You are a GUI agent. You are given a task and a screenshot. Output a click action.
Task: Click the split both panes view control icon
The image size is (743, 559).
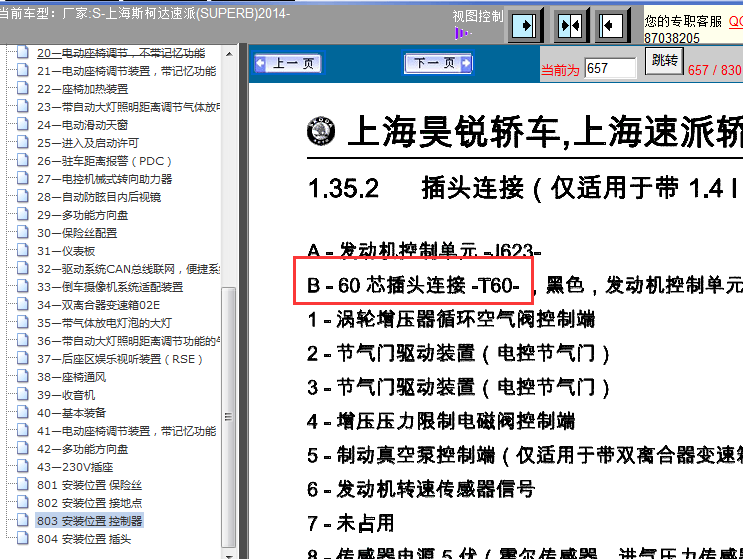tap(570, 25)
